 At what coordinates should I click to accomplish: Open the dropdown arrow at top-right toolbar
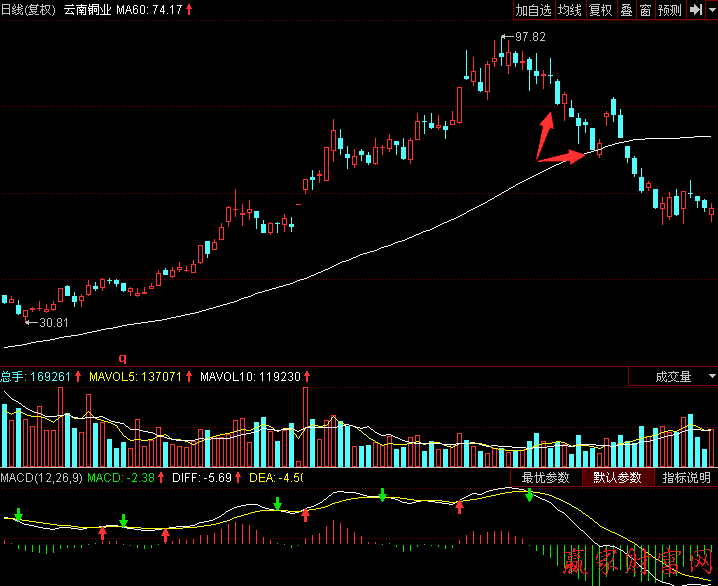coord(710,10)
